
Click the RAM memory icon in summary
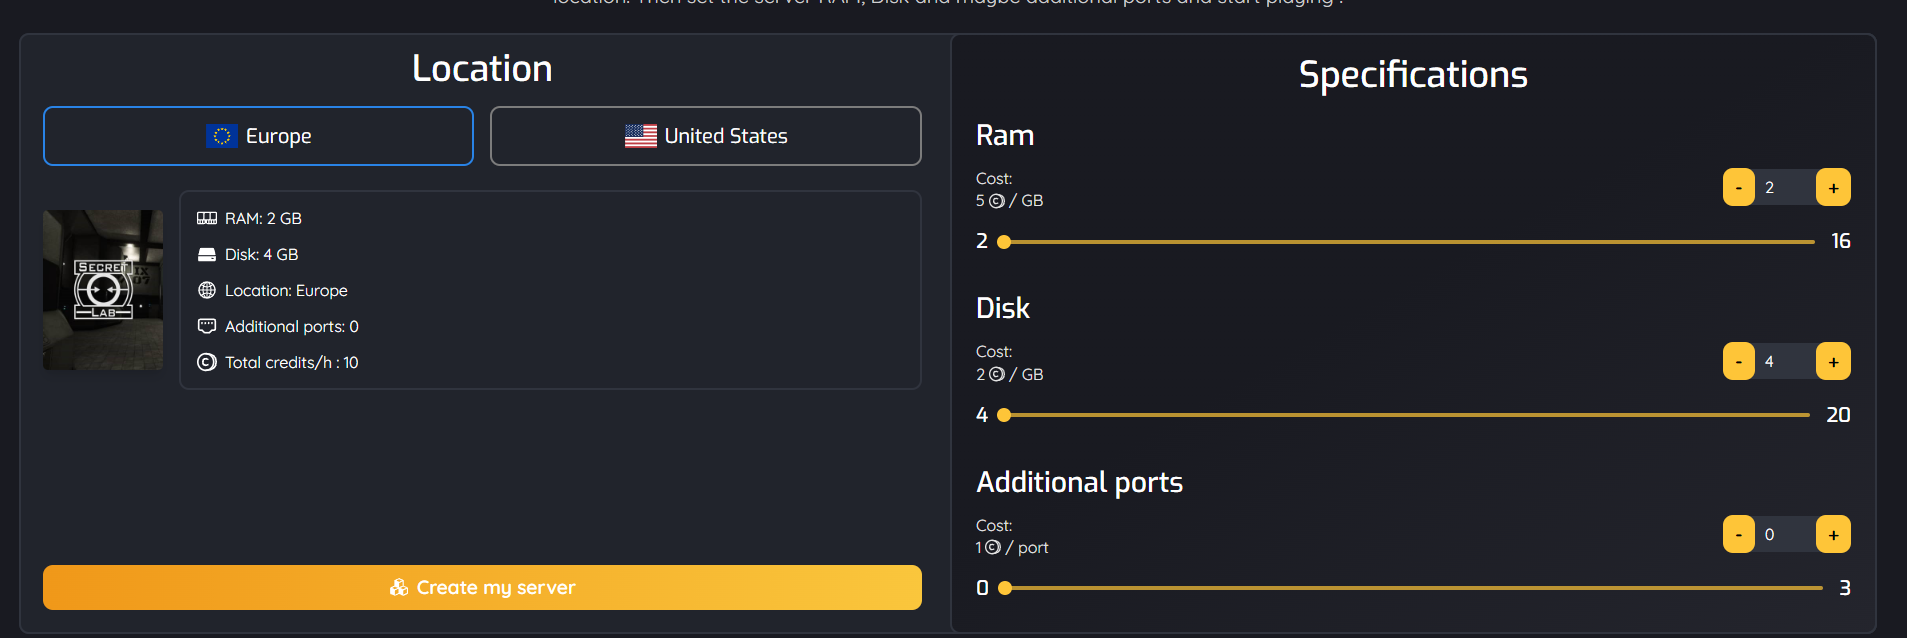pyautogui.click(x=207, y=218)
